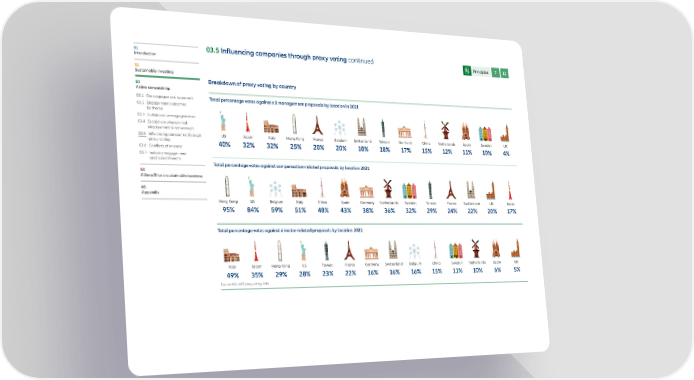Click the Sagrada Familia Spain icon at 43%
This screenshot has width=694, height=380.
point(344,188)
